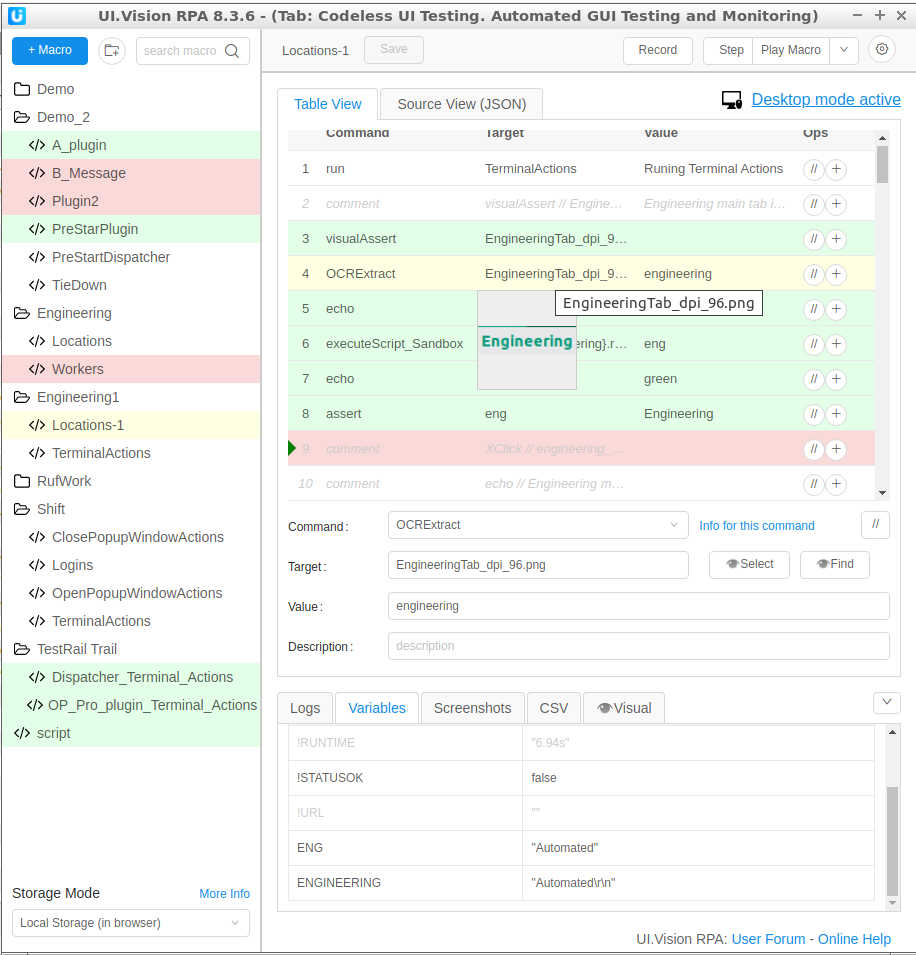Click the plus icon on the OCRExtract row
The width and height of the screenshot is (916, 955).
(836, 274)
